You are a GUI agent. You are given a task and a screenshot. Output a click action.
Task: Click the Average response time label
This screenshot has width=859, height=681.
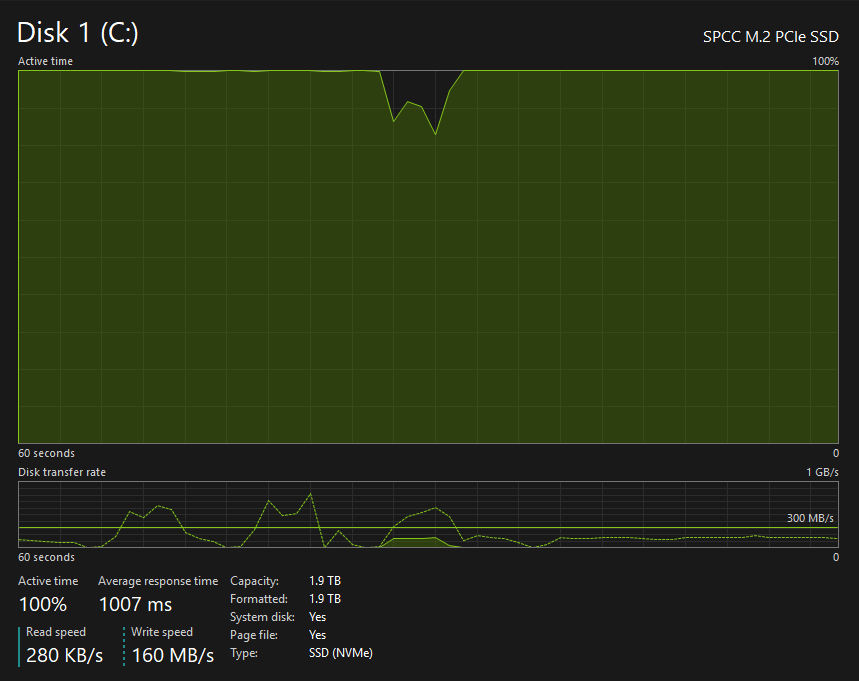pos(157,581)
